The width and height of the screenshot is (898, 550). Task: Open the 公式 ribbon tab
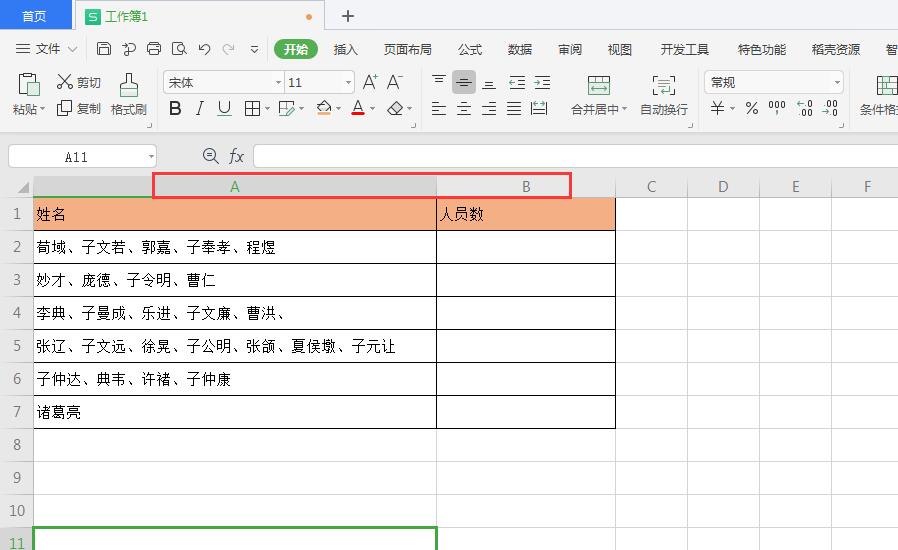[470, 49]
